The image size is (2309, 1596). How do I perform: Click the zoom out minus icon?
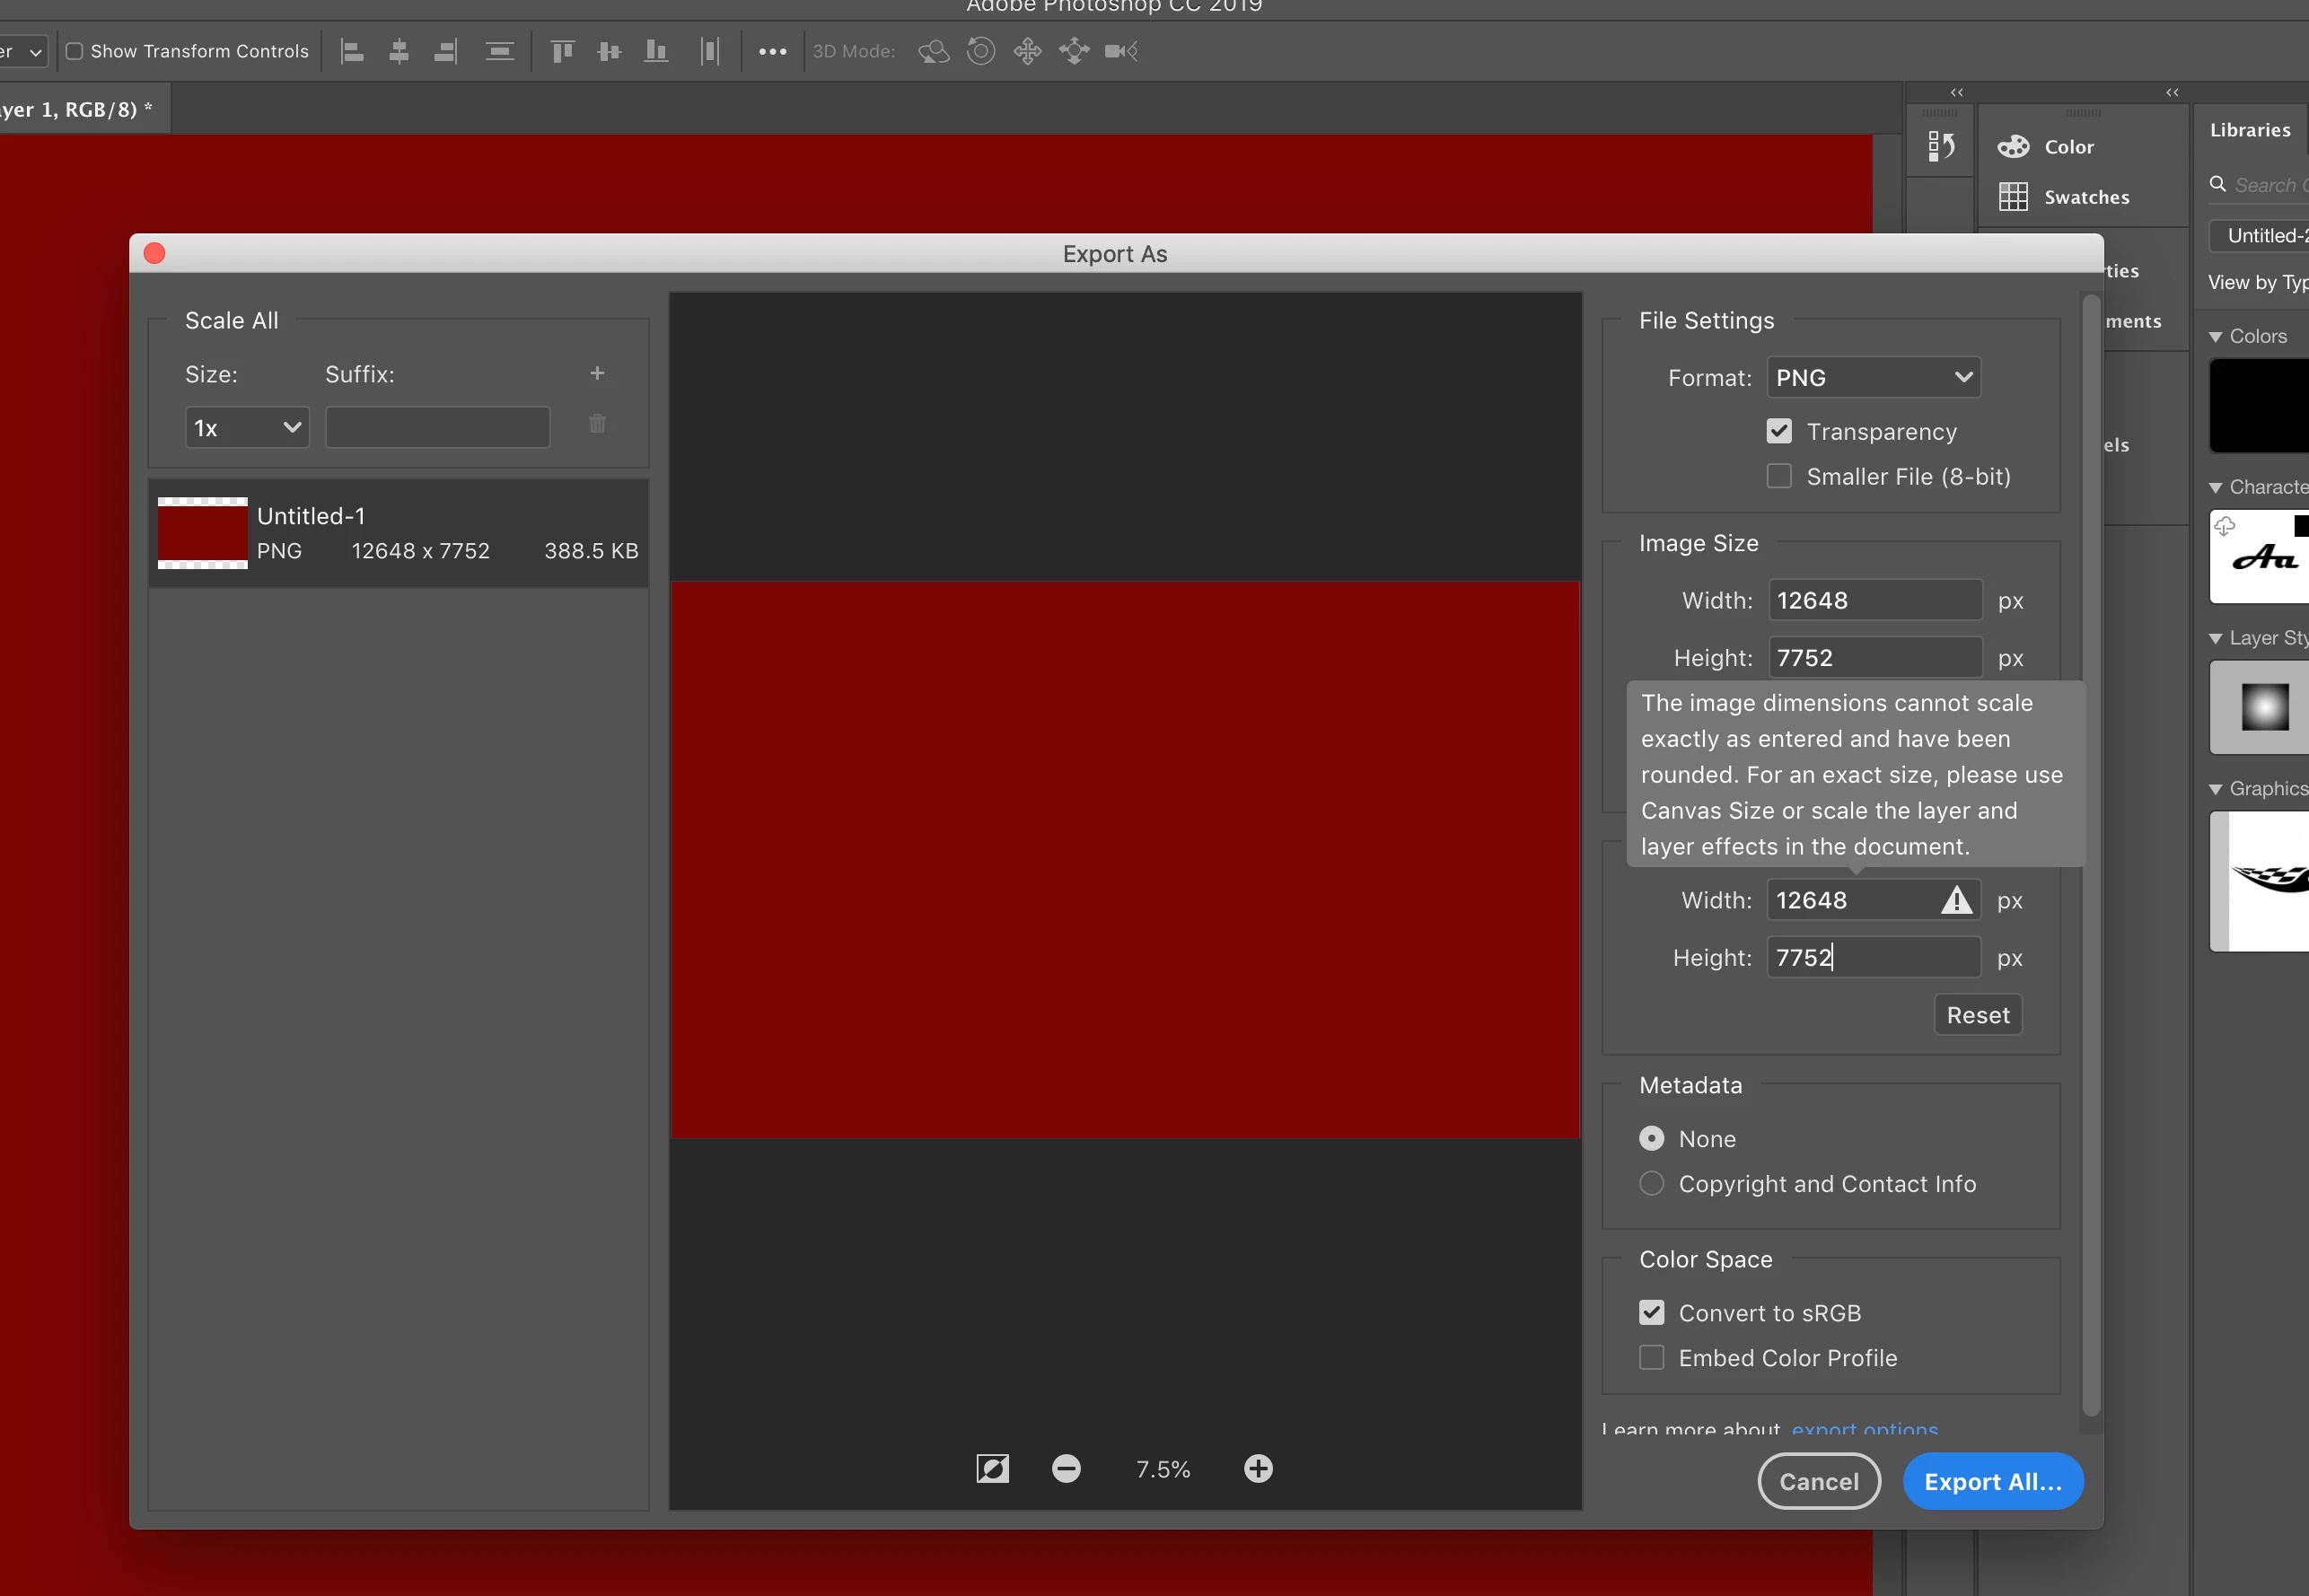[x=1066, y=1468]
